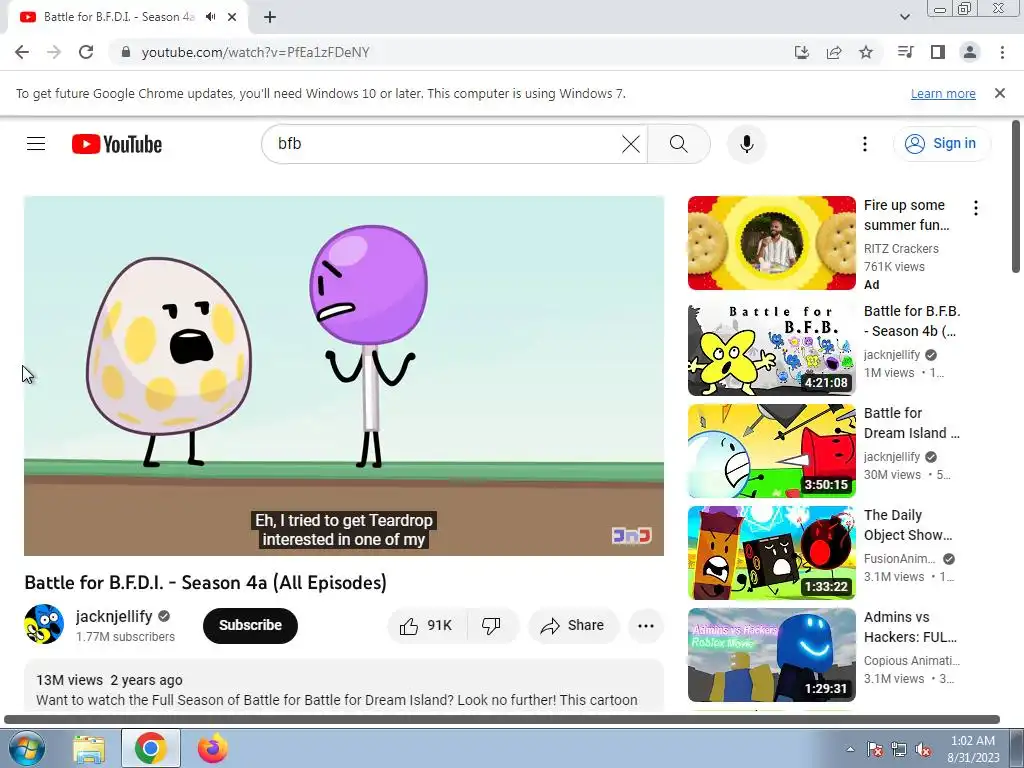Viewport: 1024px width, 768px height.
Task: Open the jacknjellify channel avatar
Action: [44, 624]
